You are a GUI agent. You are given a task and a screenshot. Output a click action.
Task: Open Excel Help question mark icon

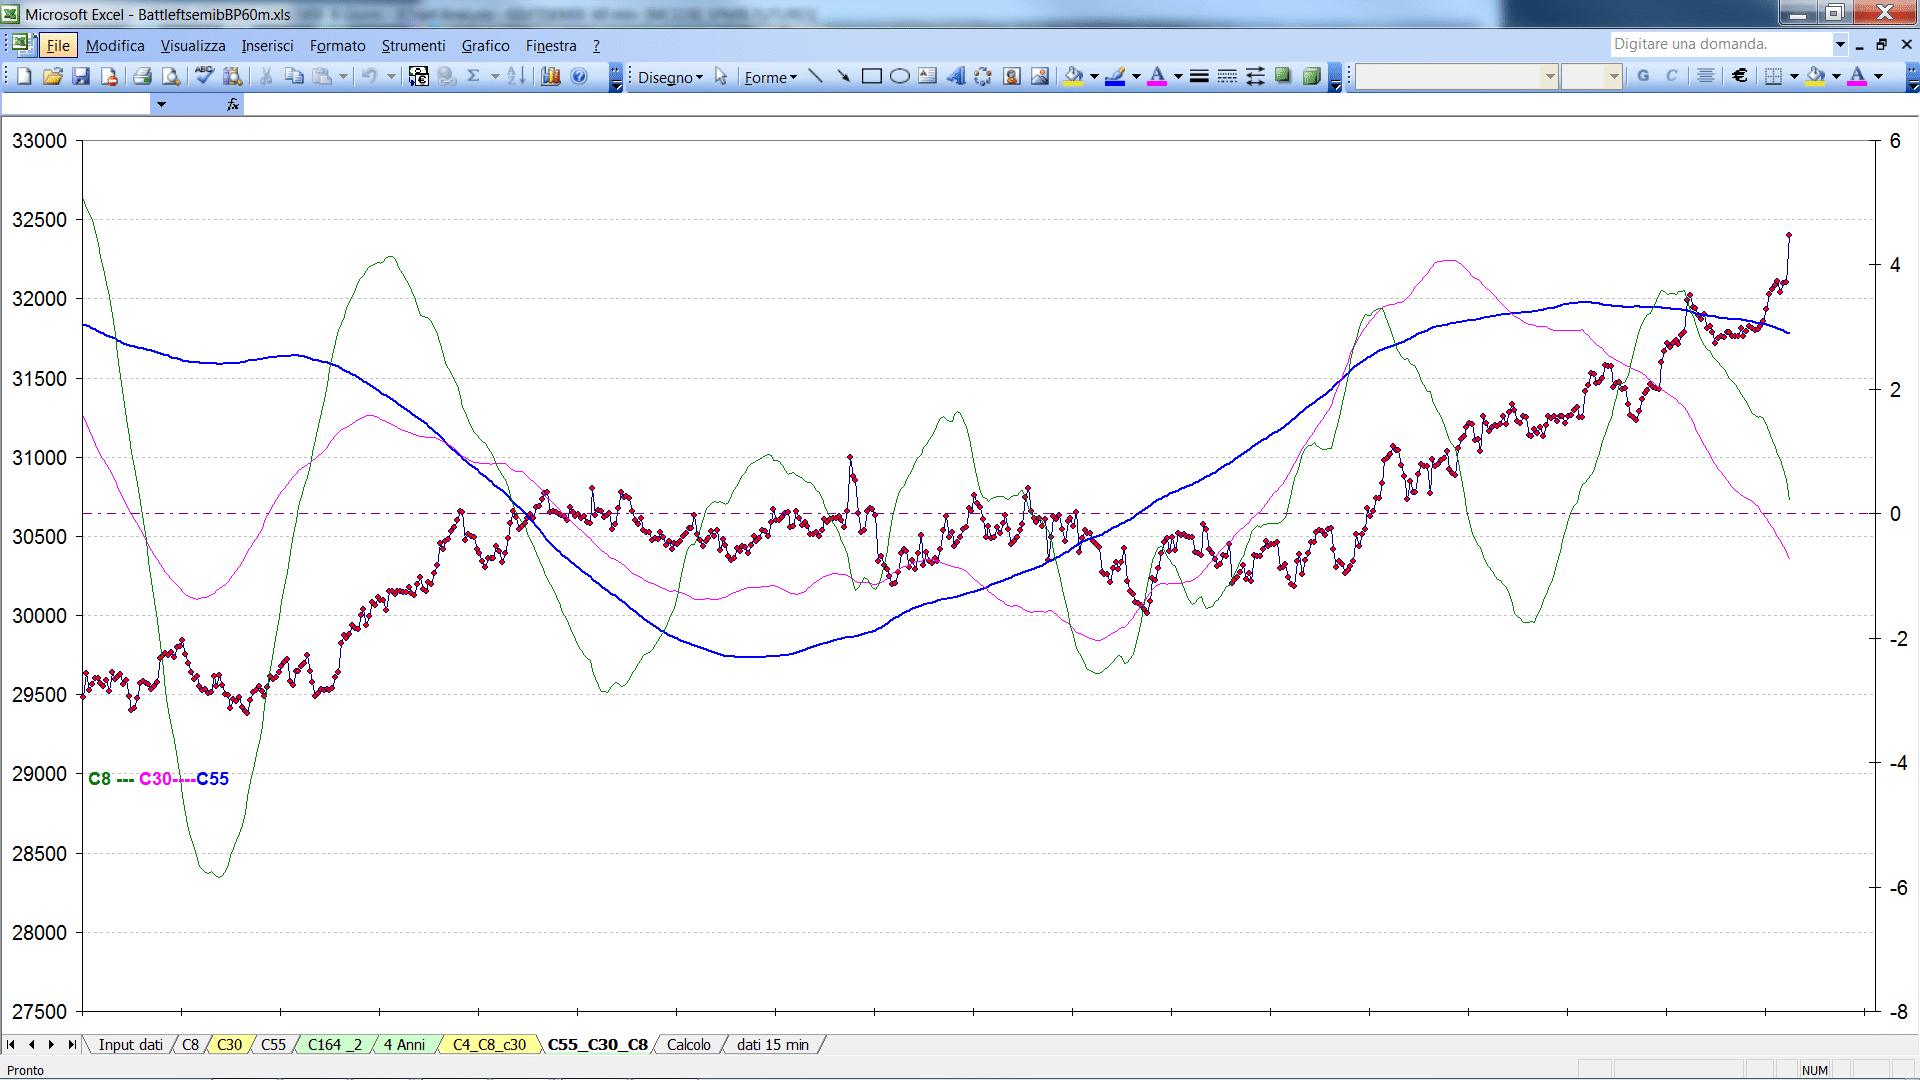click(x=579, y=76)
